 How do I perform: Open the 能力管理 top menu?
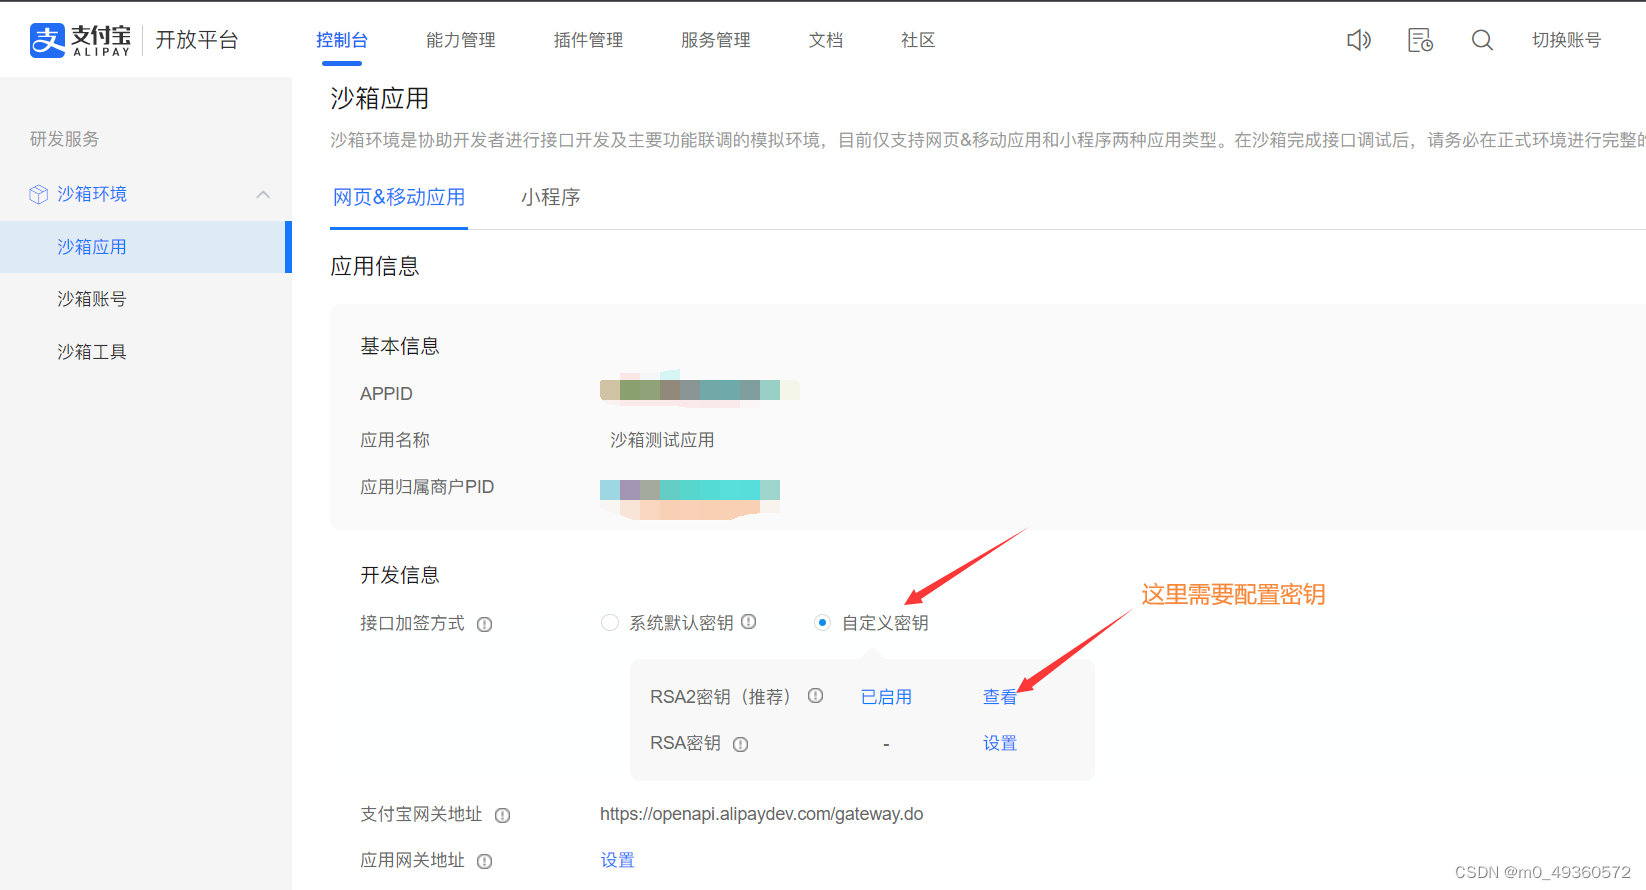click(x=461, y=40)
